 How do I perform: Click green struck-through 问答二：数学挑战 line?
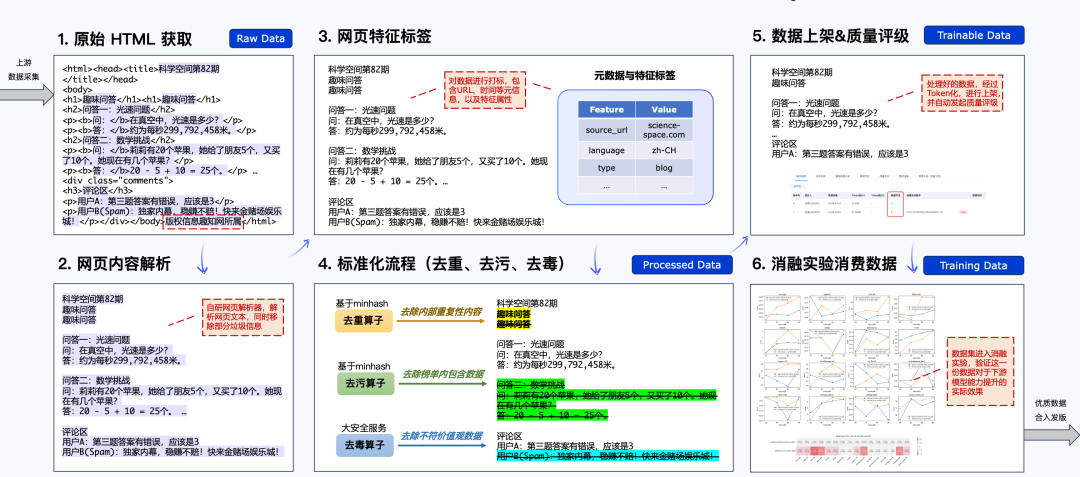[x=531, y=384]
